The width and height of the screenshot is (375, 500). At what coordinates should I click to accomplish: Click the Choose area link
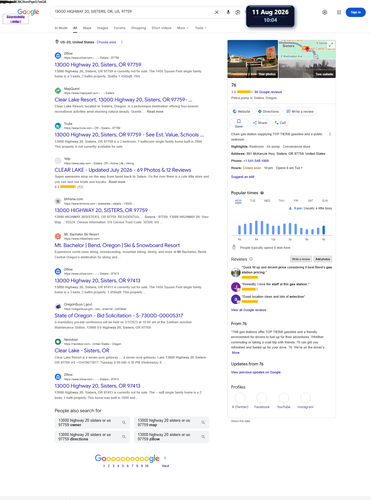point(106,42)
